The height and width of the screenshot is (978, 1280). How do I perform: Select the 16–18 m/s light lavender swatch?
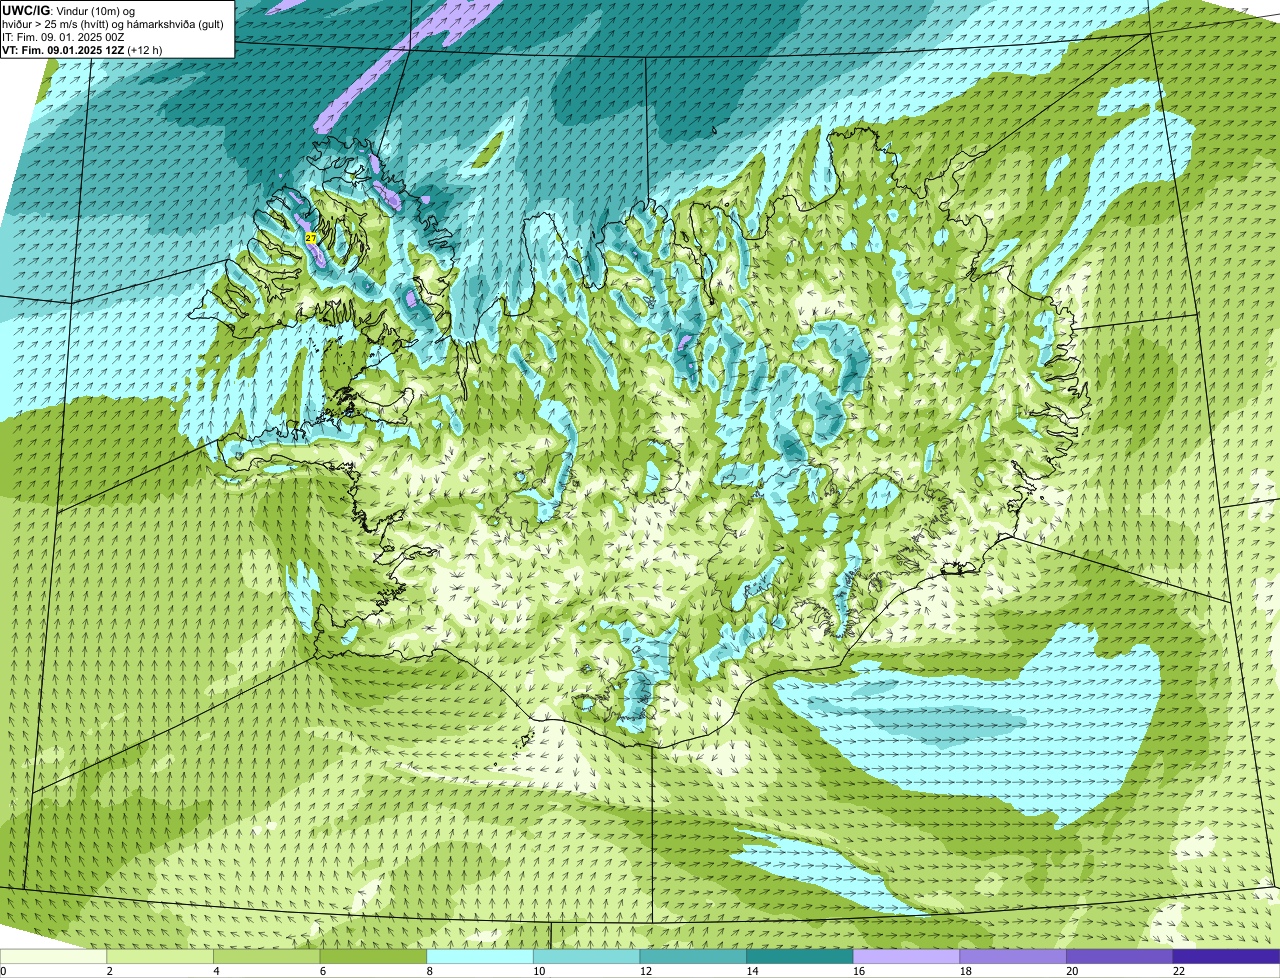click(907, 956)
